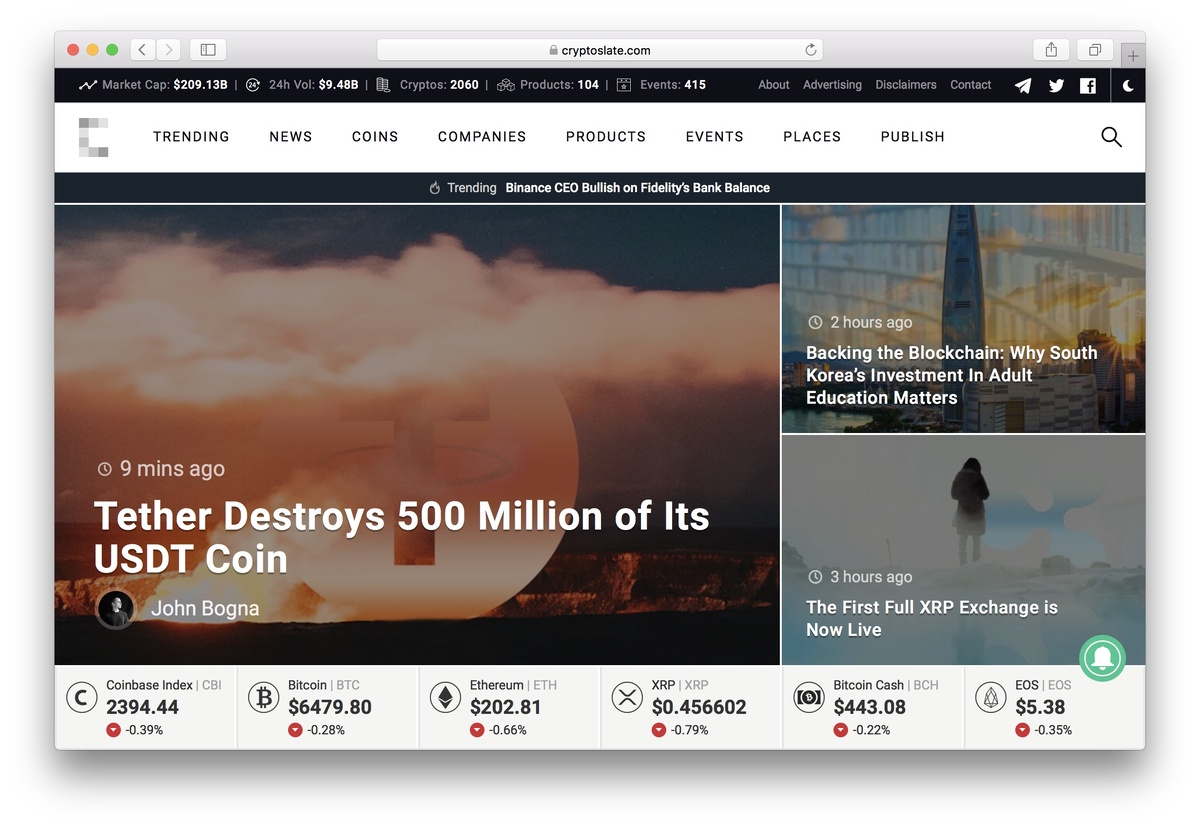The image size is (1200, 828).
Task: Open South Korea Adult Education article
Action: click(952, 375)
